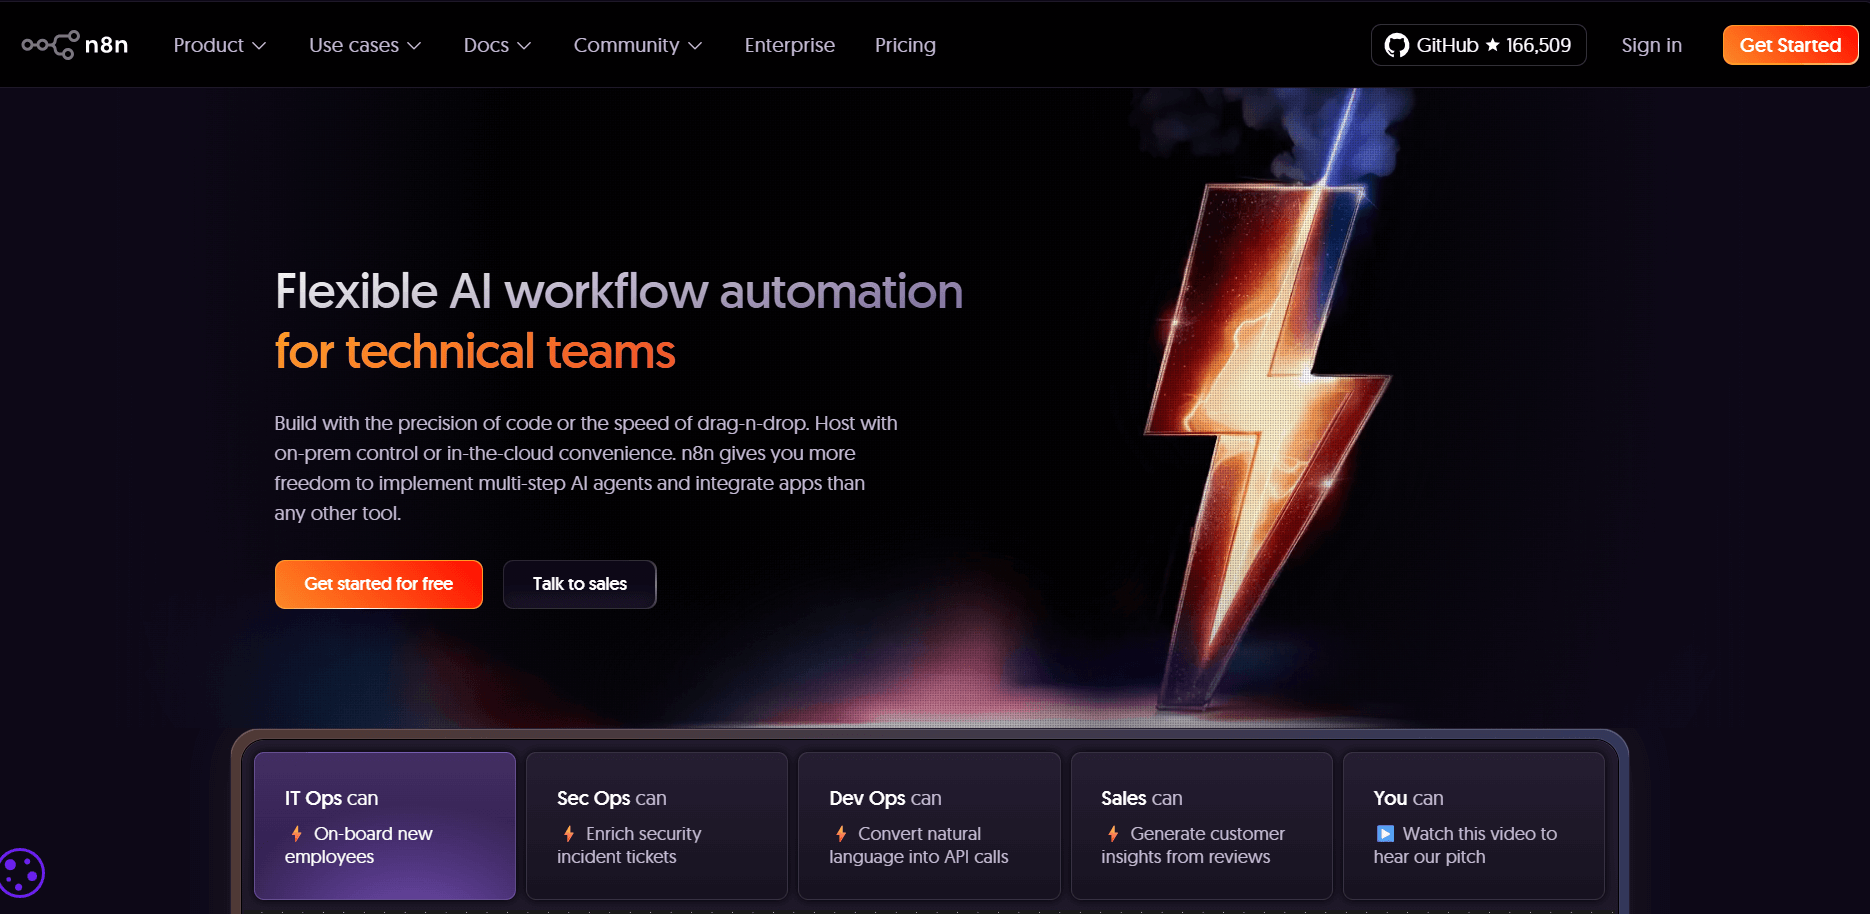Expand the Product dropdown menu
Viewport: 1870px width, 914px height.
pyautogui.click(x=219, y=45)
